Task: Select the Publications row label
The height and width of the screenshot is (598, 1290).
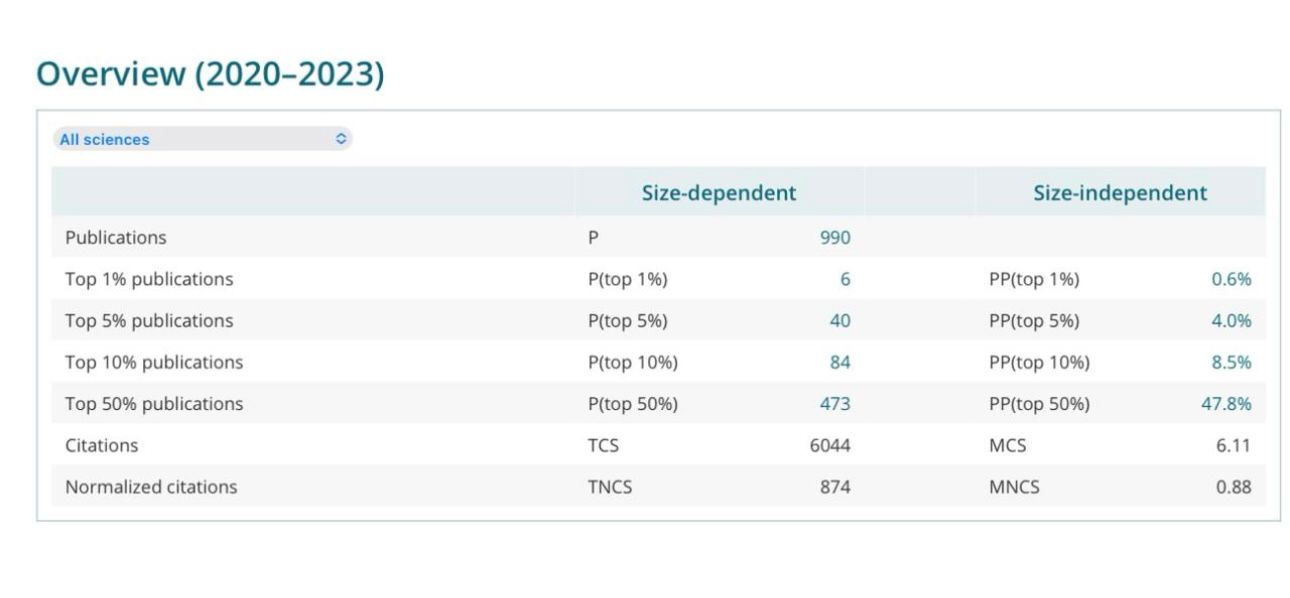Action: [x=116, y=238]
